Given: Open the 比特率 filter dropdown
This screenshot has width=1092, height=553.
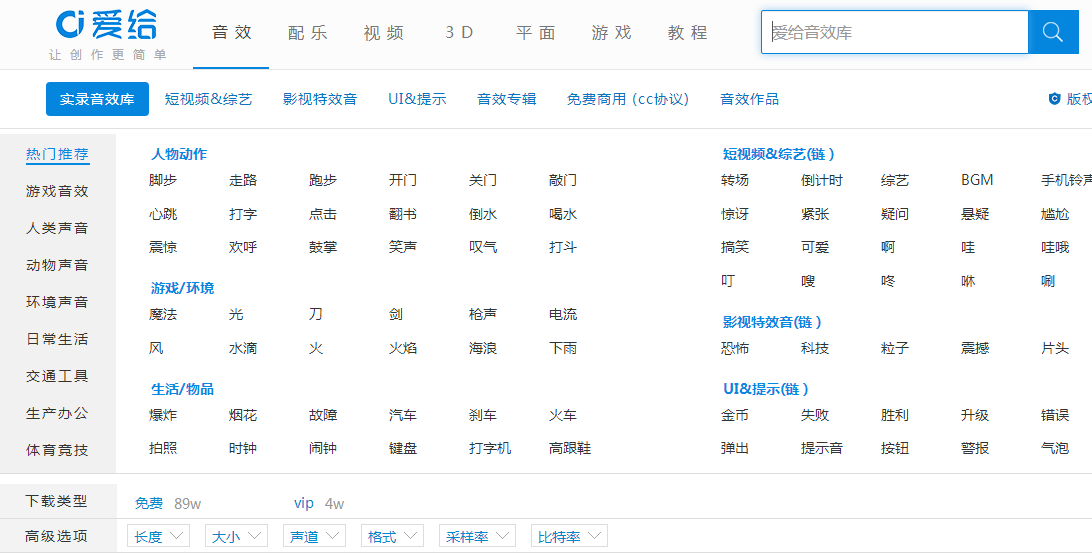Looking at the screenshot, I should (x=569, y=537).
